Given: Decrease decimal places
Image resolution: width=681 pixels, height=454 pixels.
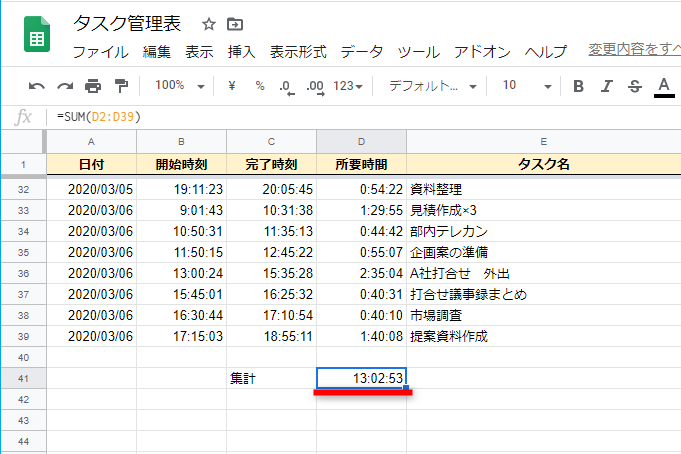Looking at the screenshot, I should [x=287, y=86].
